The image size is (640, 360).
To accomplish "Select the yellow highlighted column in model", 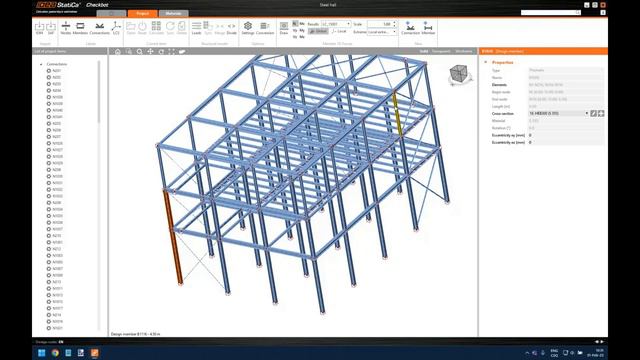I will pyautogui.click(x=397, y=113).
